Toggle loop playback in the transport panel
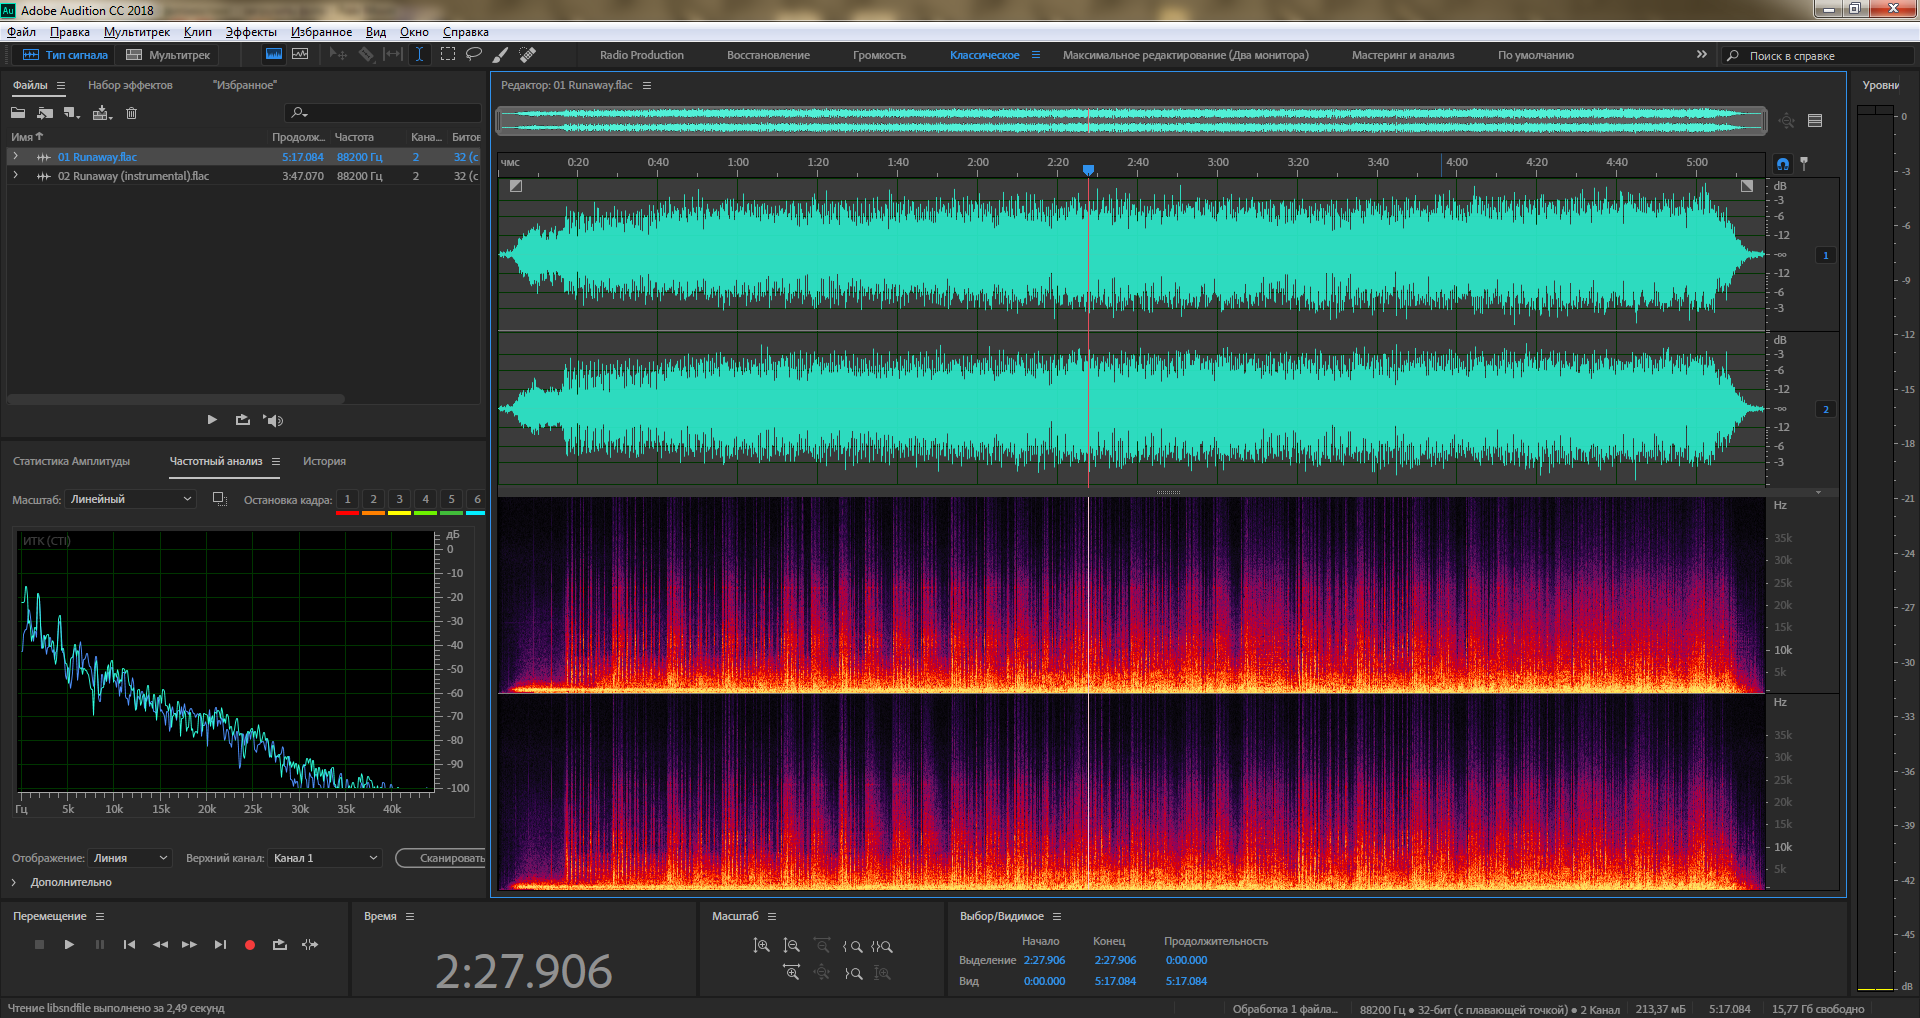The width and height of the screenshot is (1920, 1018). 280,945
